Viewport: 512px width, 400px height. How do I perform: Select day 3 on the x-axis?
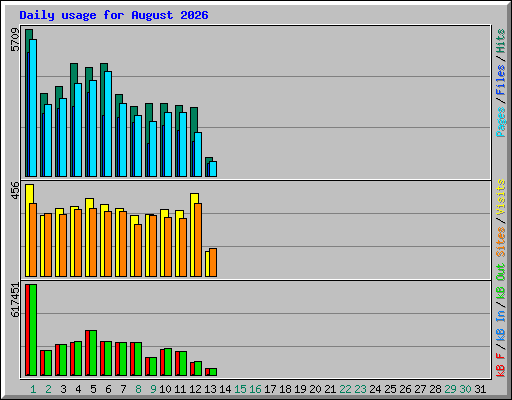(x=63, y=389)
